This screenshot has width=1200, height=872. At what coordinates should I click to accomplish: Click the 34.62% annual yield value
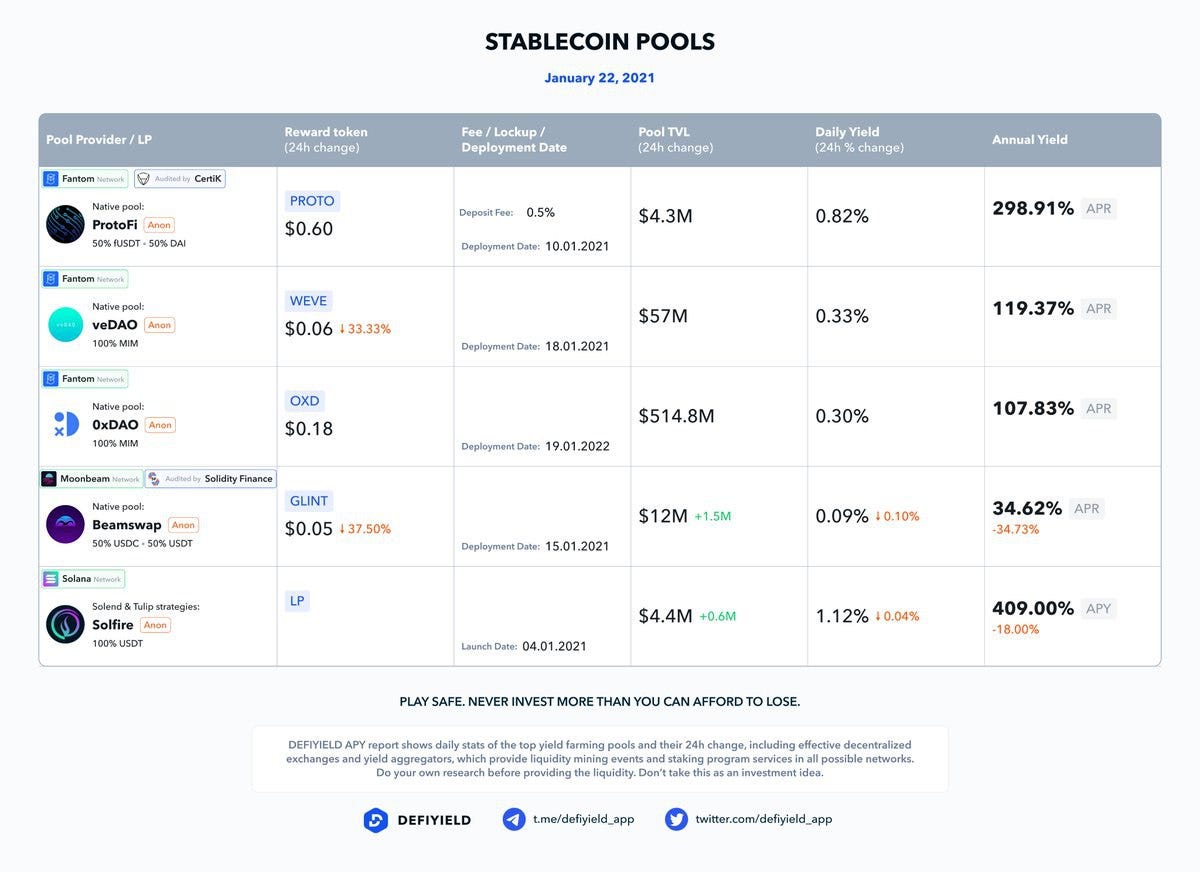tap(1027, 508)
